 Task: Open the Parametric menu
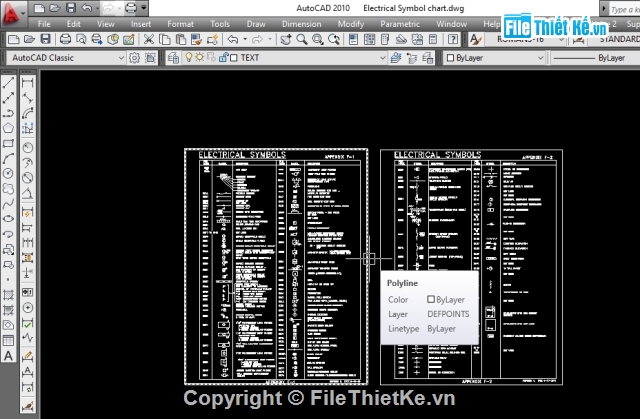coord(400,24)
